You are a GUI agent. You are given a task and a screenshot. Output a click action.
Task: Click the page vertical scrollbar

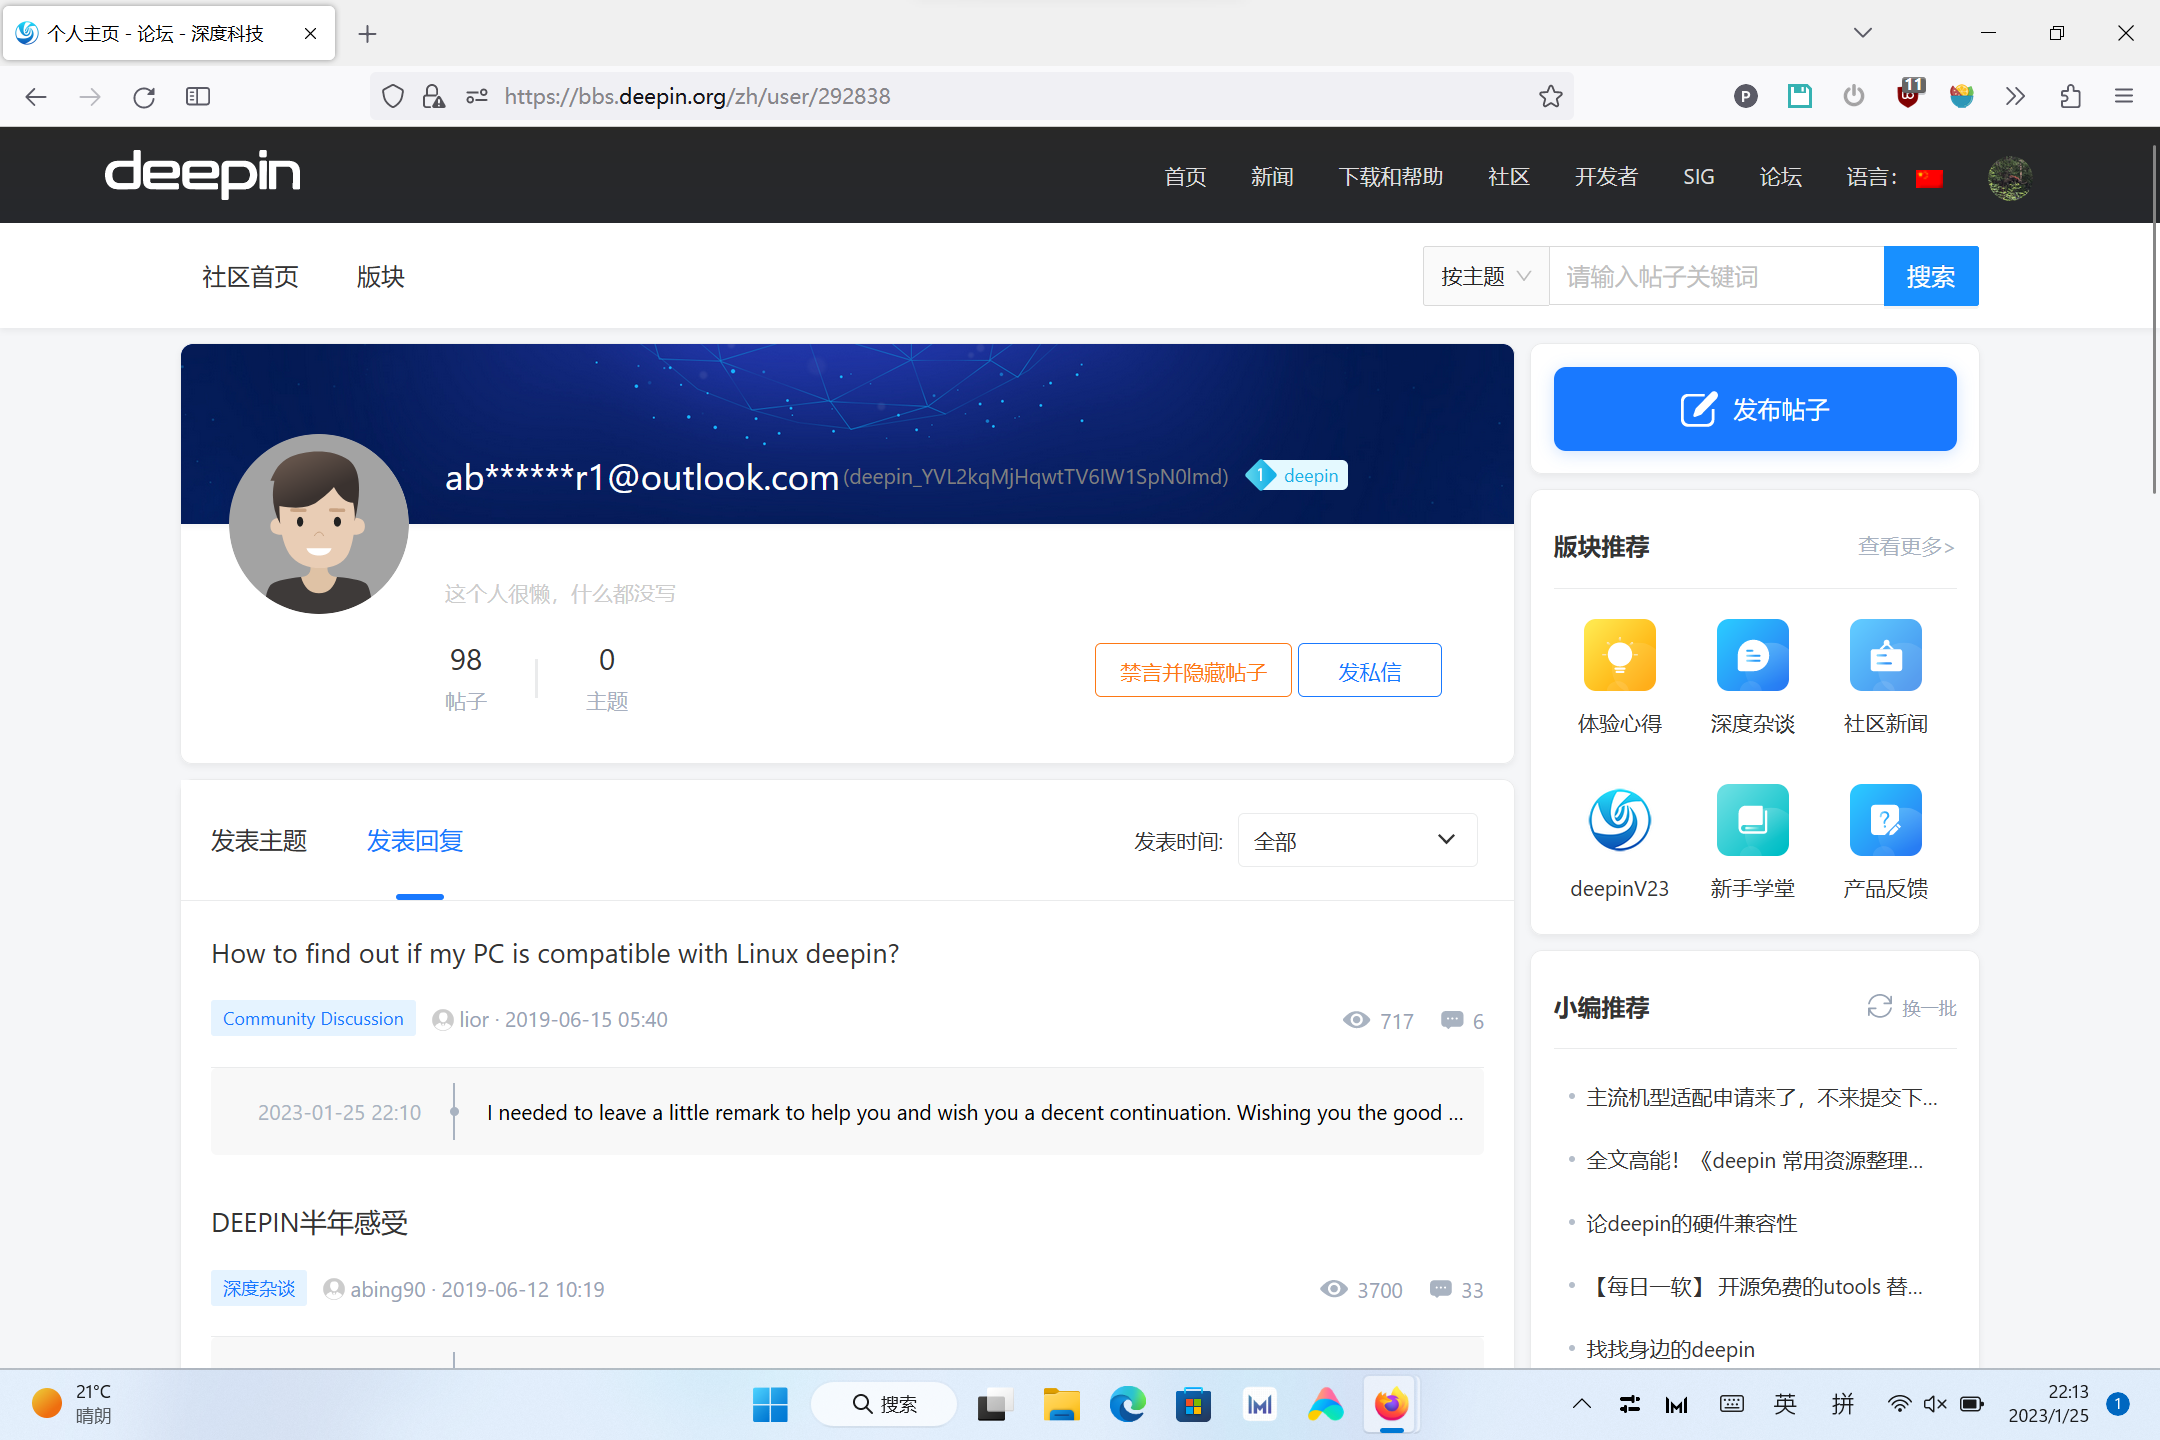[2153, 320]
